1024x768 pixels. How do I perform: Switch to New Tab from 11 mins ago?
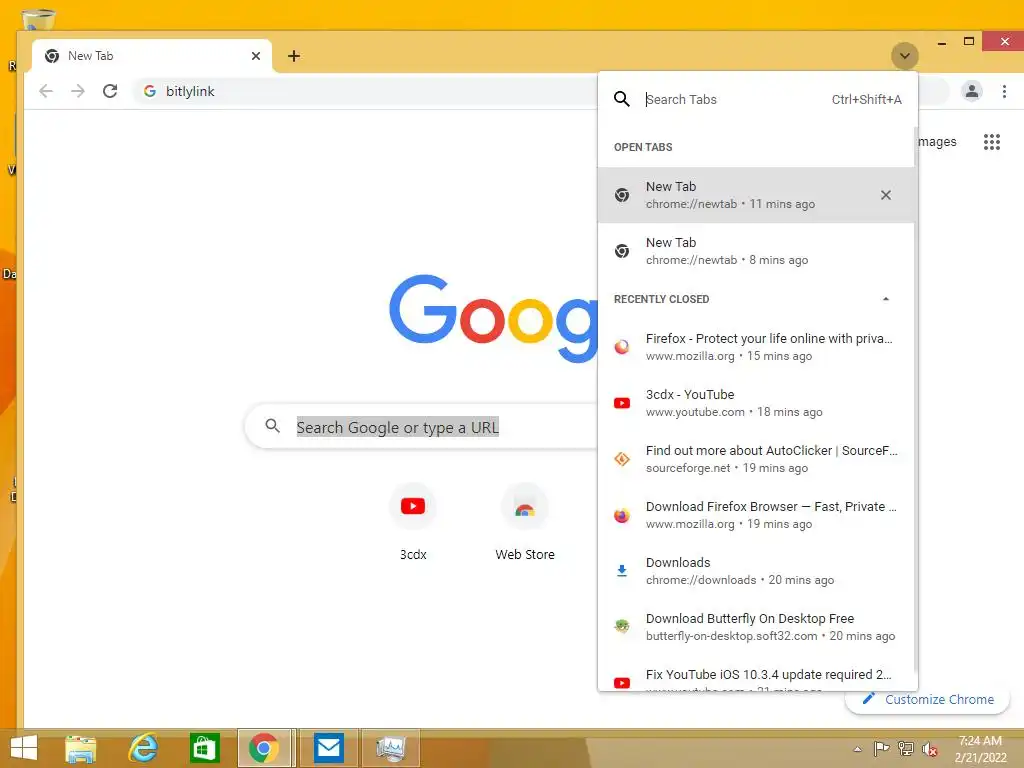click(x=756, y=195)
